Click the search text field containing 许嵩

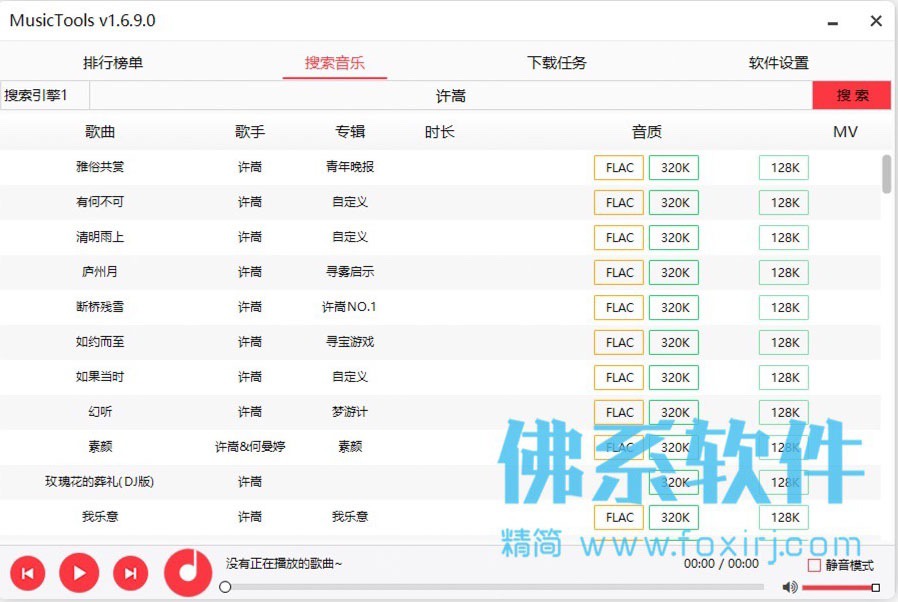click(451, 95)
